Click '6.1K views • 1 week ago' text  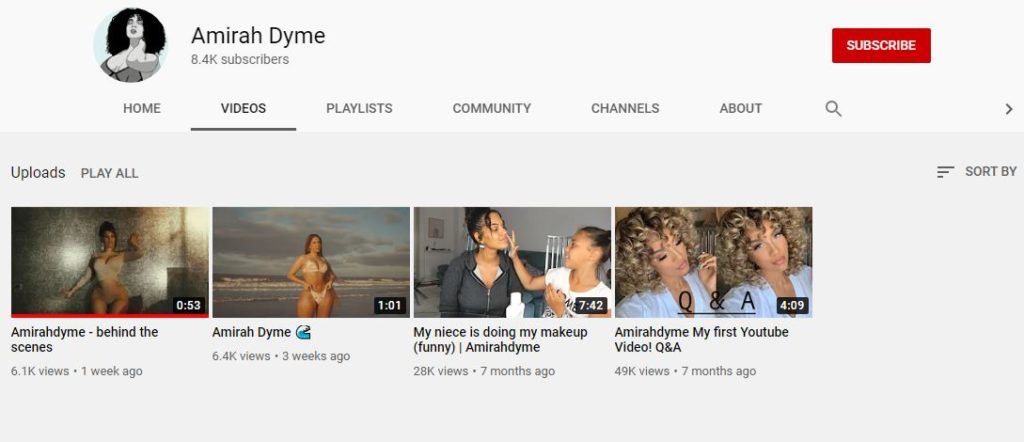pyautogui.click(x=76, y=371)
